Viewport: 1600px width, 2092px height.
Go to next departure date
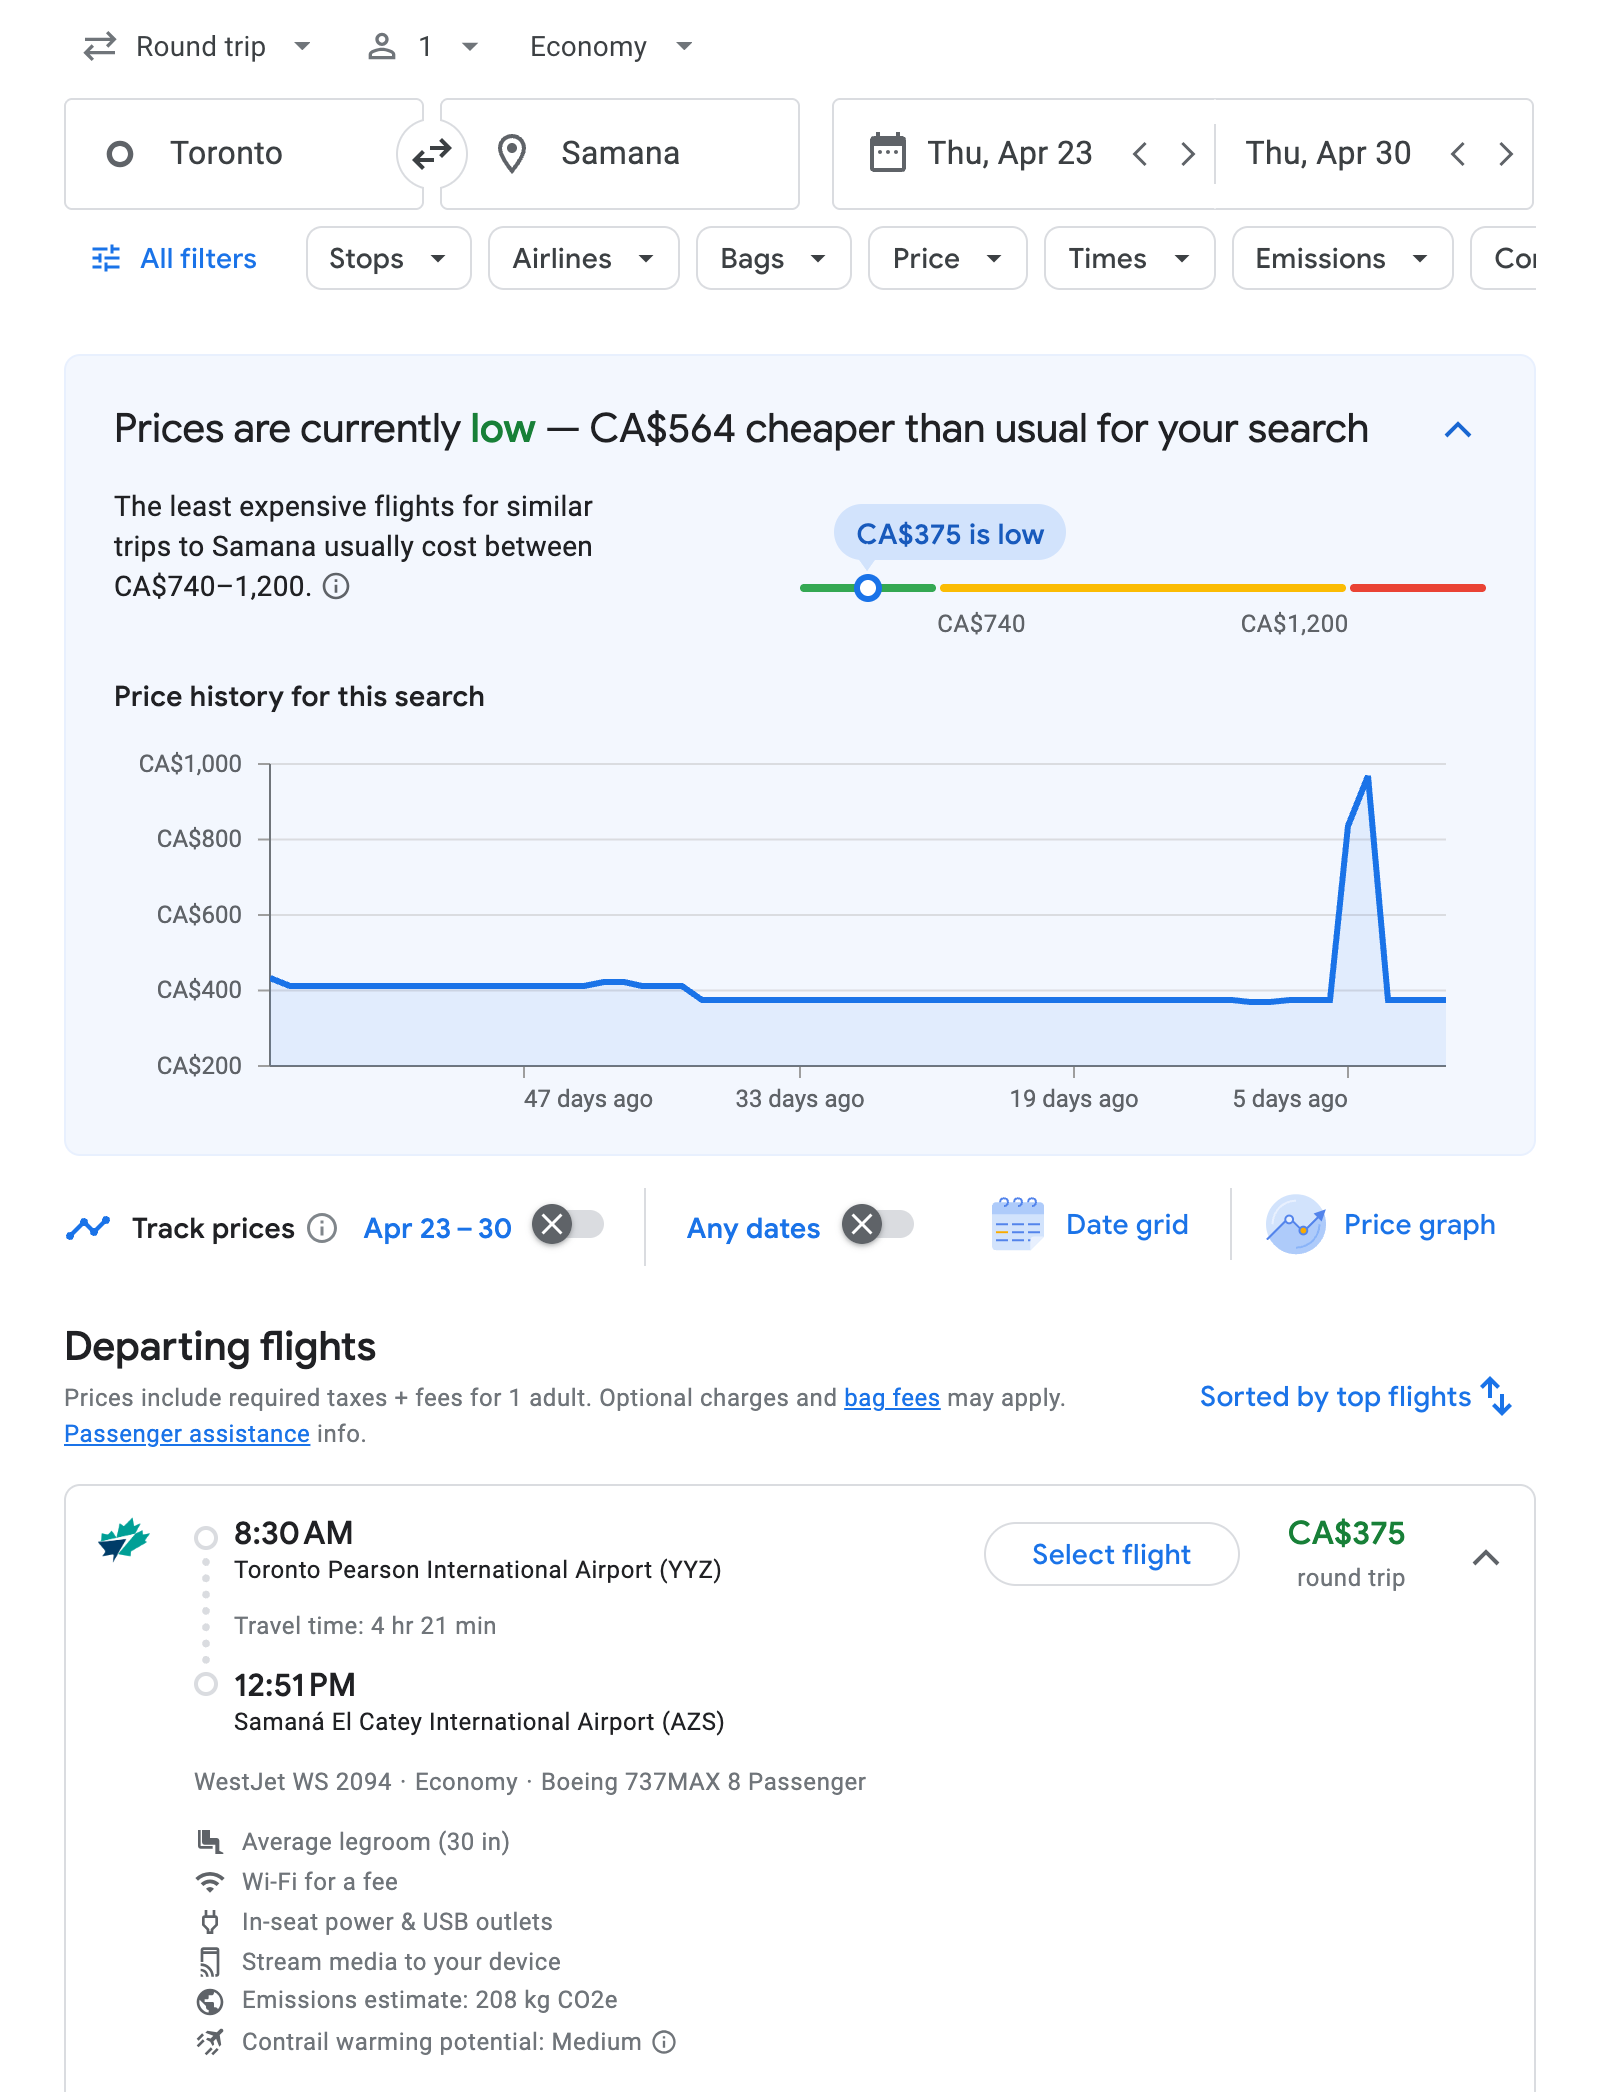(x=1187, y=154)
